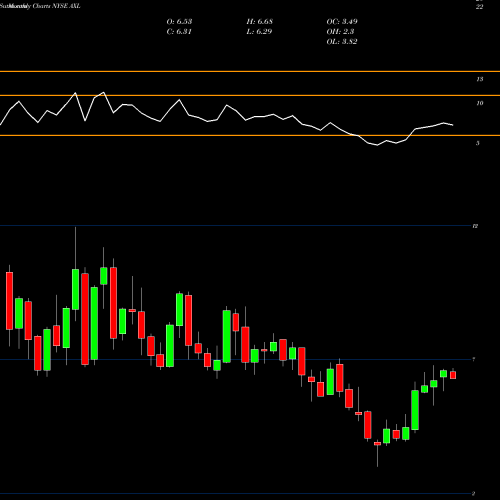Screen dimensions: 500x500
Task: Click the price axis label '2'
Action: pos(474,493)
